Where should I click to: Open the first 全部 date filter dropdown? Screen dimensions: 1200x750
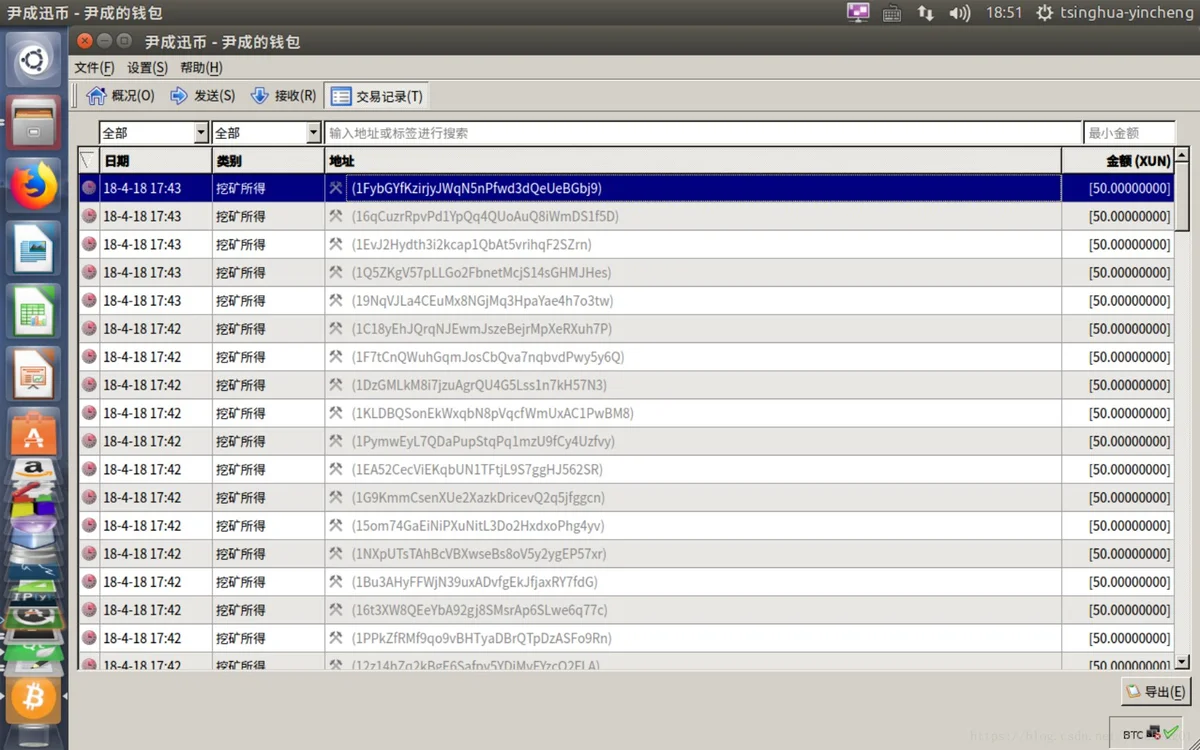pos(154,133)
